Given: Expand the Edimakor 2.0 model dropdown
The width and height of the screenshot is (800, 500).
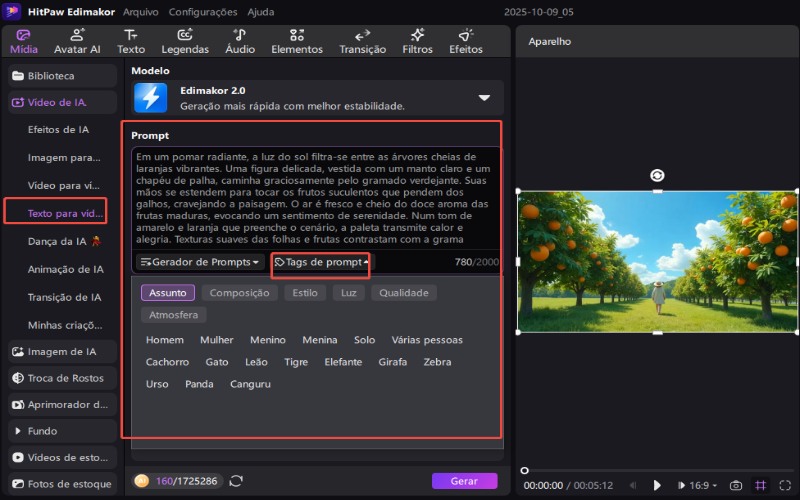Looking at the screenshot, I should click(x=484, y=97).
